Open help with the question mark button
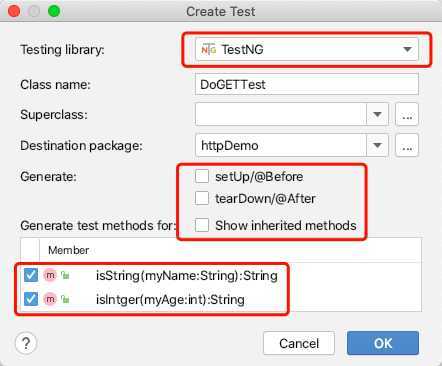The height and width of the screenshot is (366, 442). 26,343
